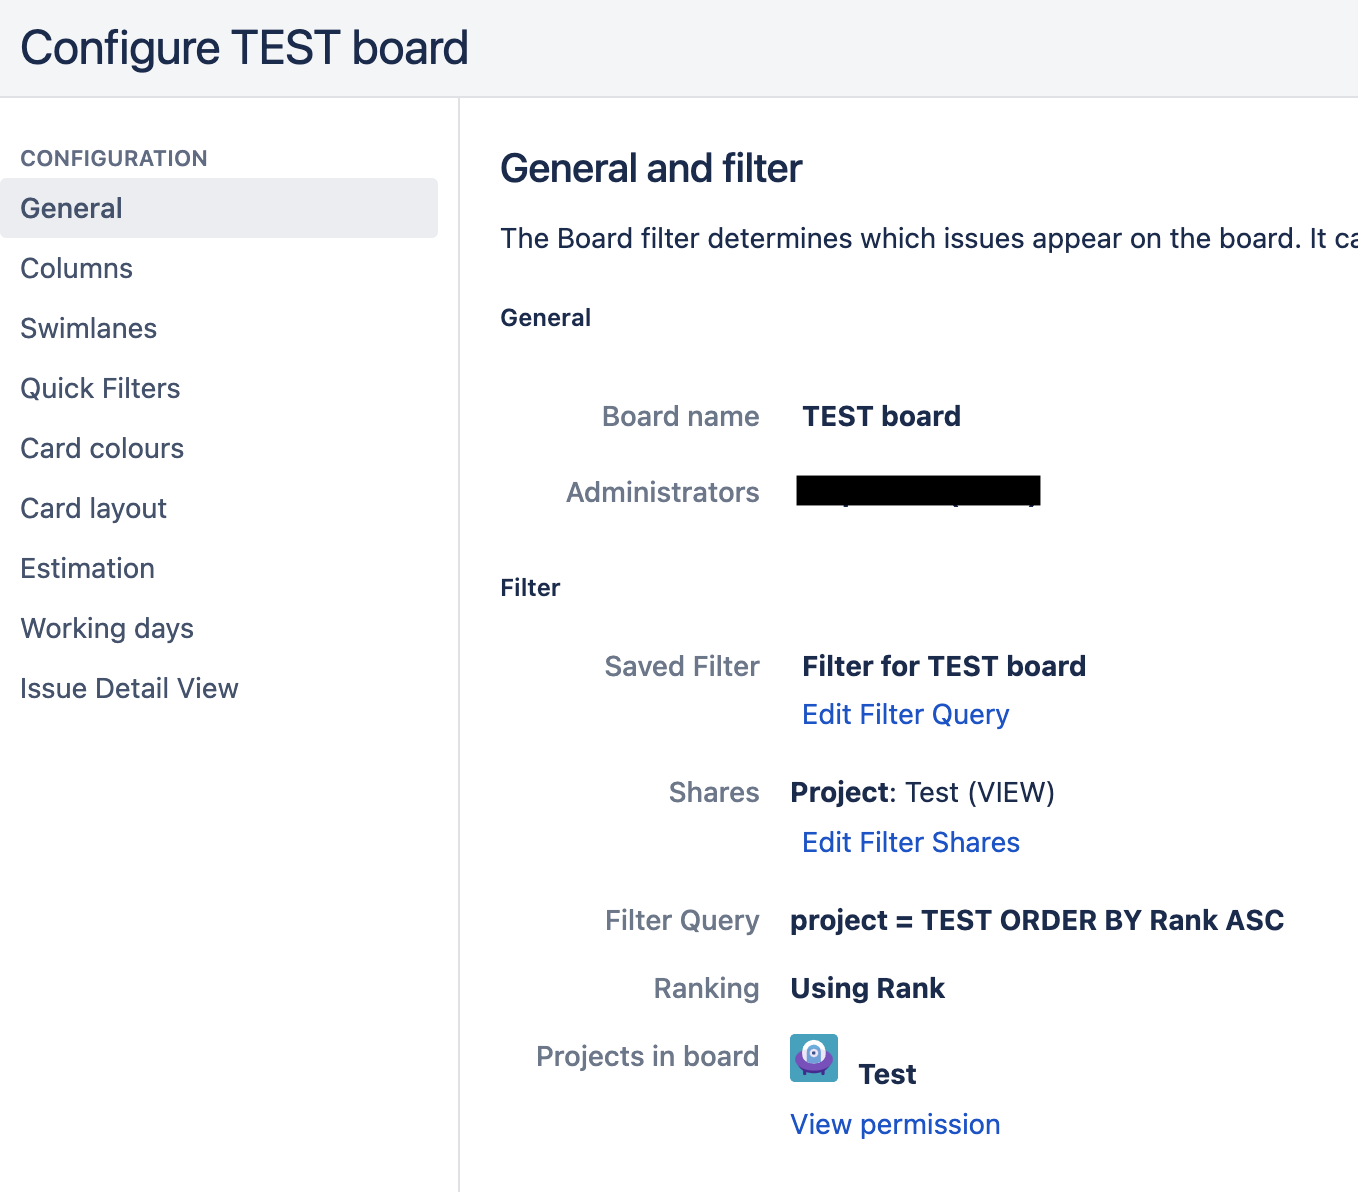
Task: Click the Filter for TEST board name
Action: point(943,666)
